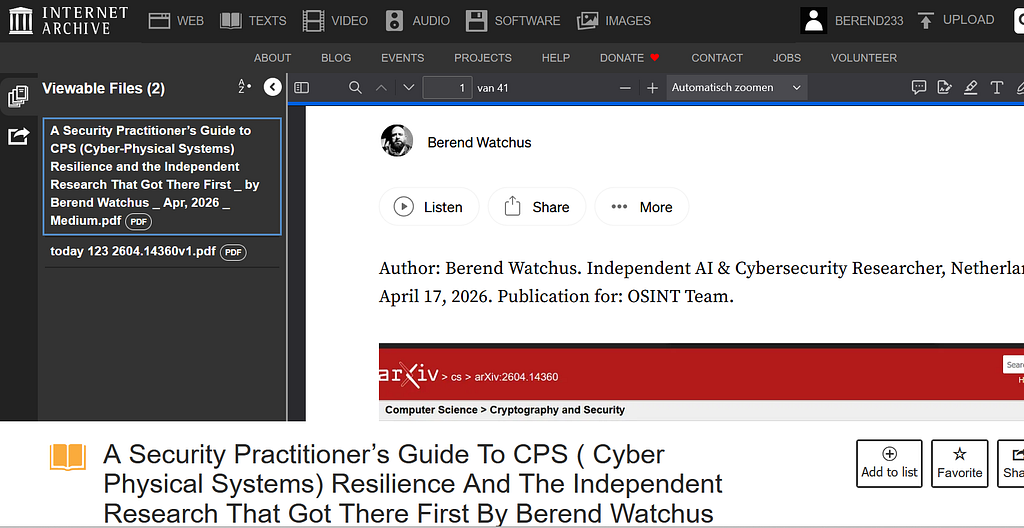Click the Favorite star button

coord(959,463)
